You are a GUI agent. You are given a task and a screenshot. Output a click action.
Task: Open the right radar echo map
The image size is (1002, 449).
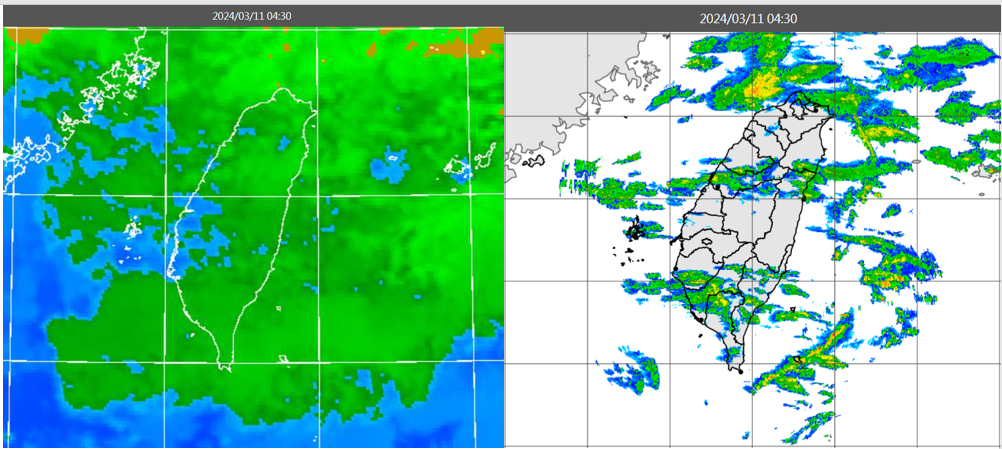tap(753, 240)
